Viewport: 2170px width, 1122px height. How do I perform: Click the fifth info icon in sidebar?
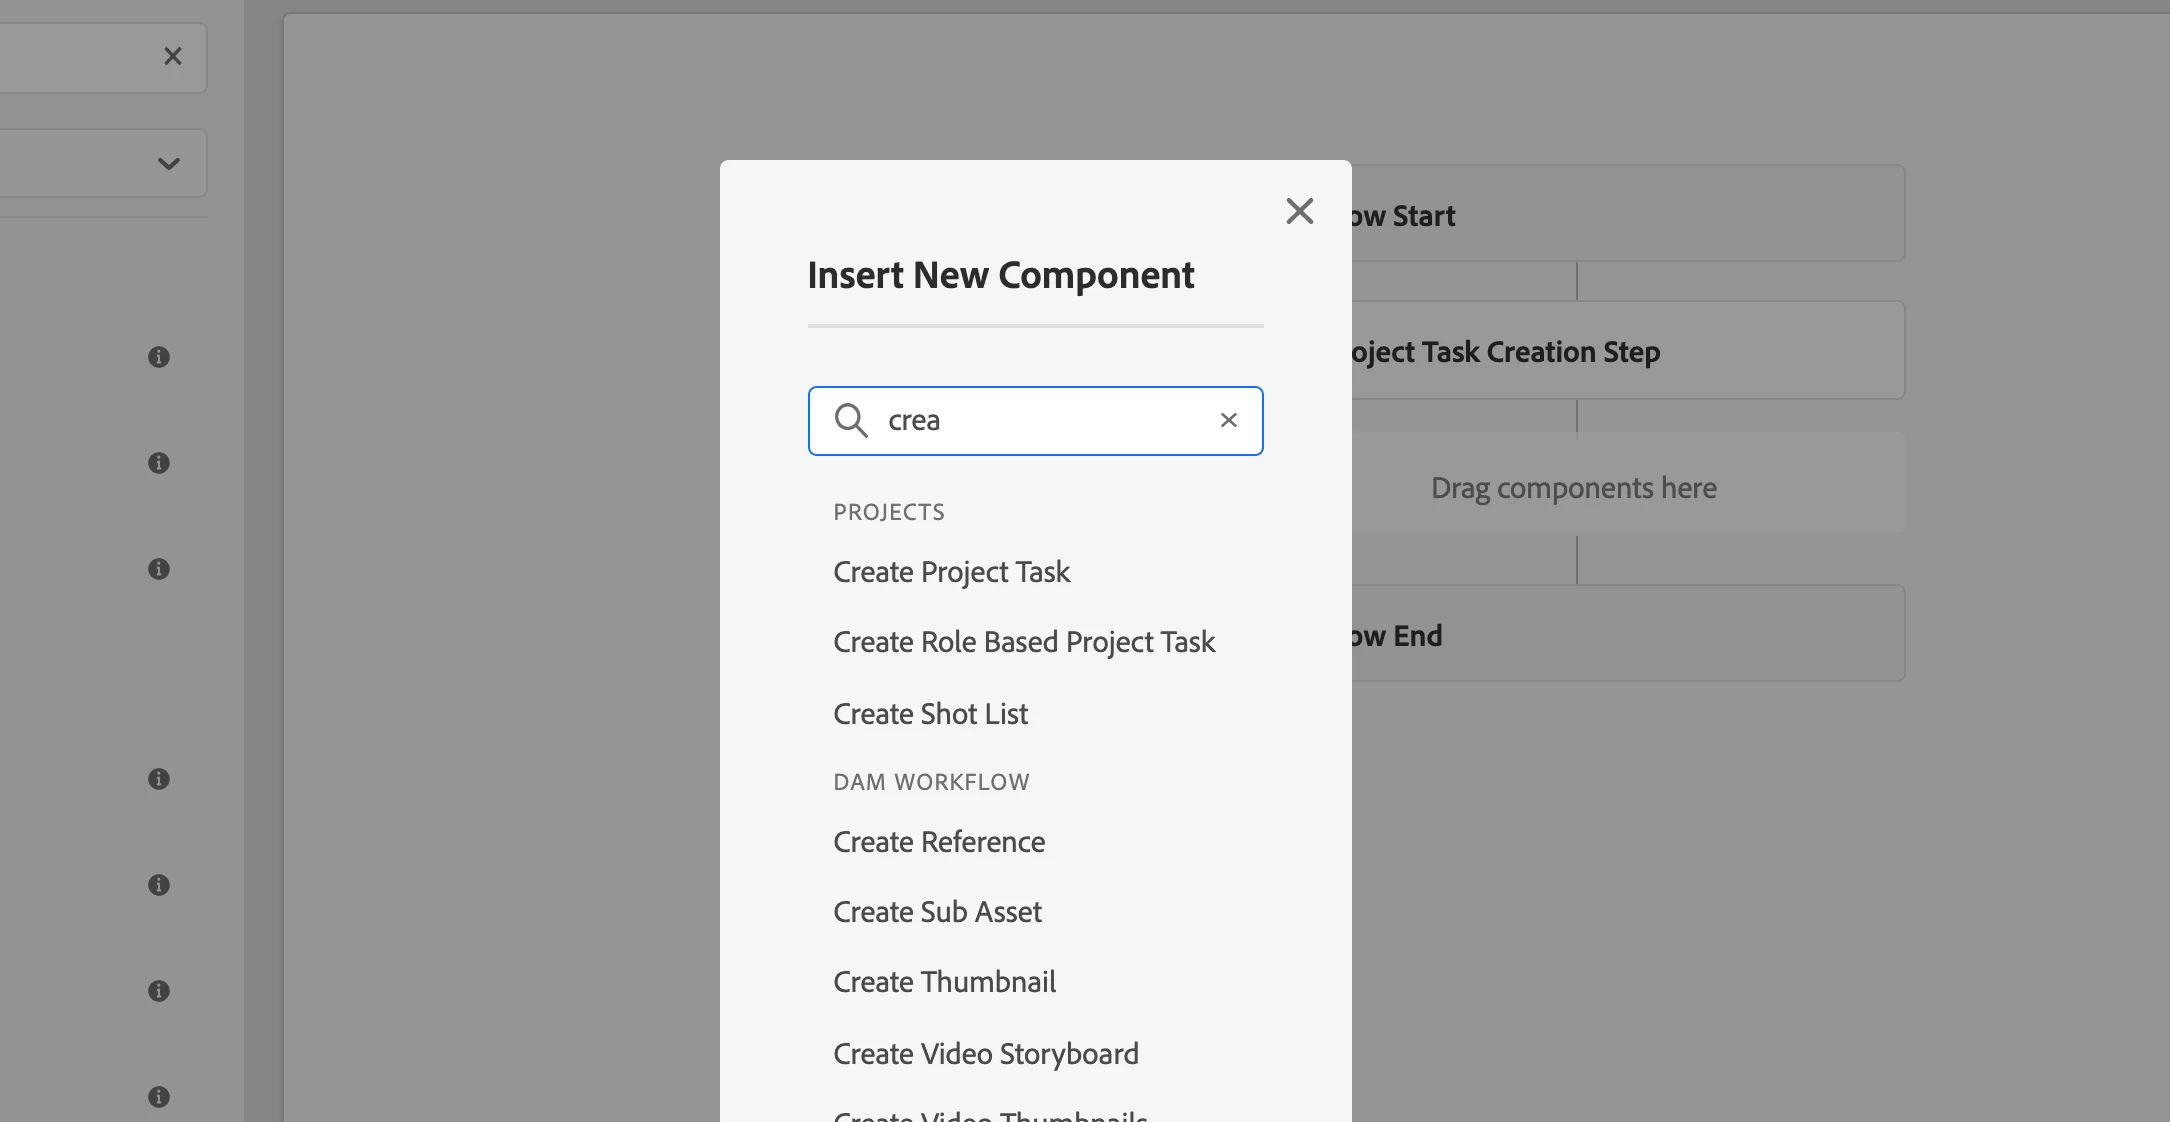159,885
